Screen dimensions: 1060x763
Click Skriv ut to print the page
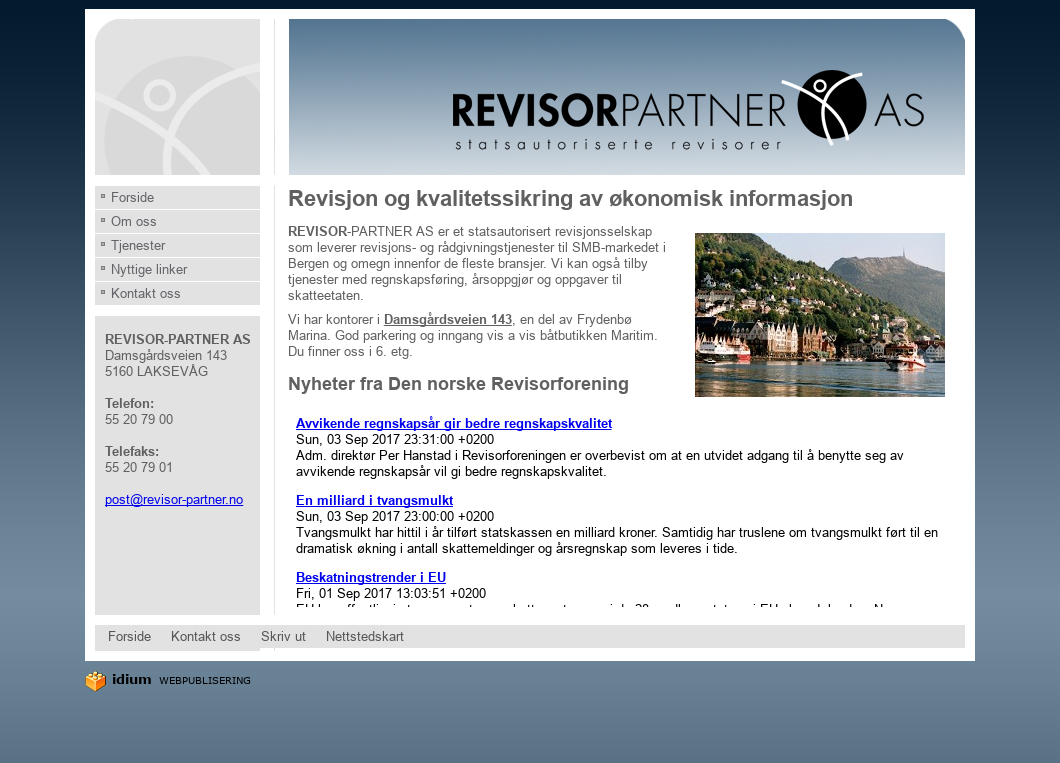coord(283,636)
